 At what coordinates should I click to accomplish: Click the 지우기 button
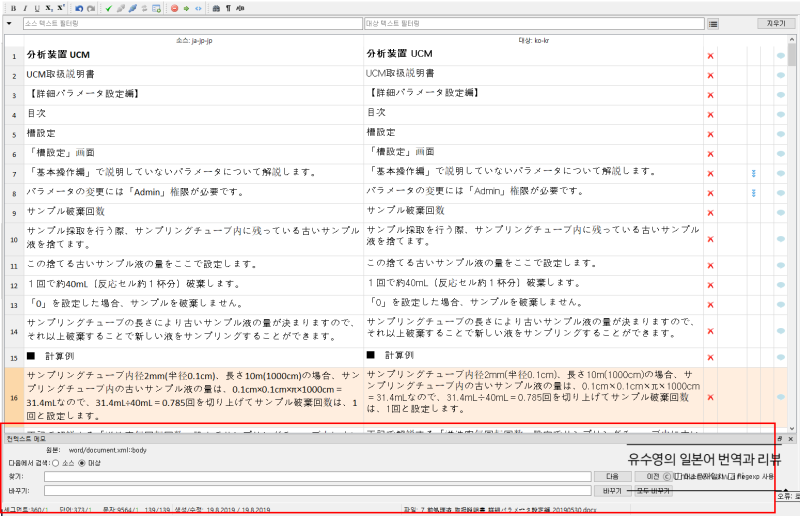coord(776,23)
